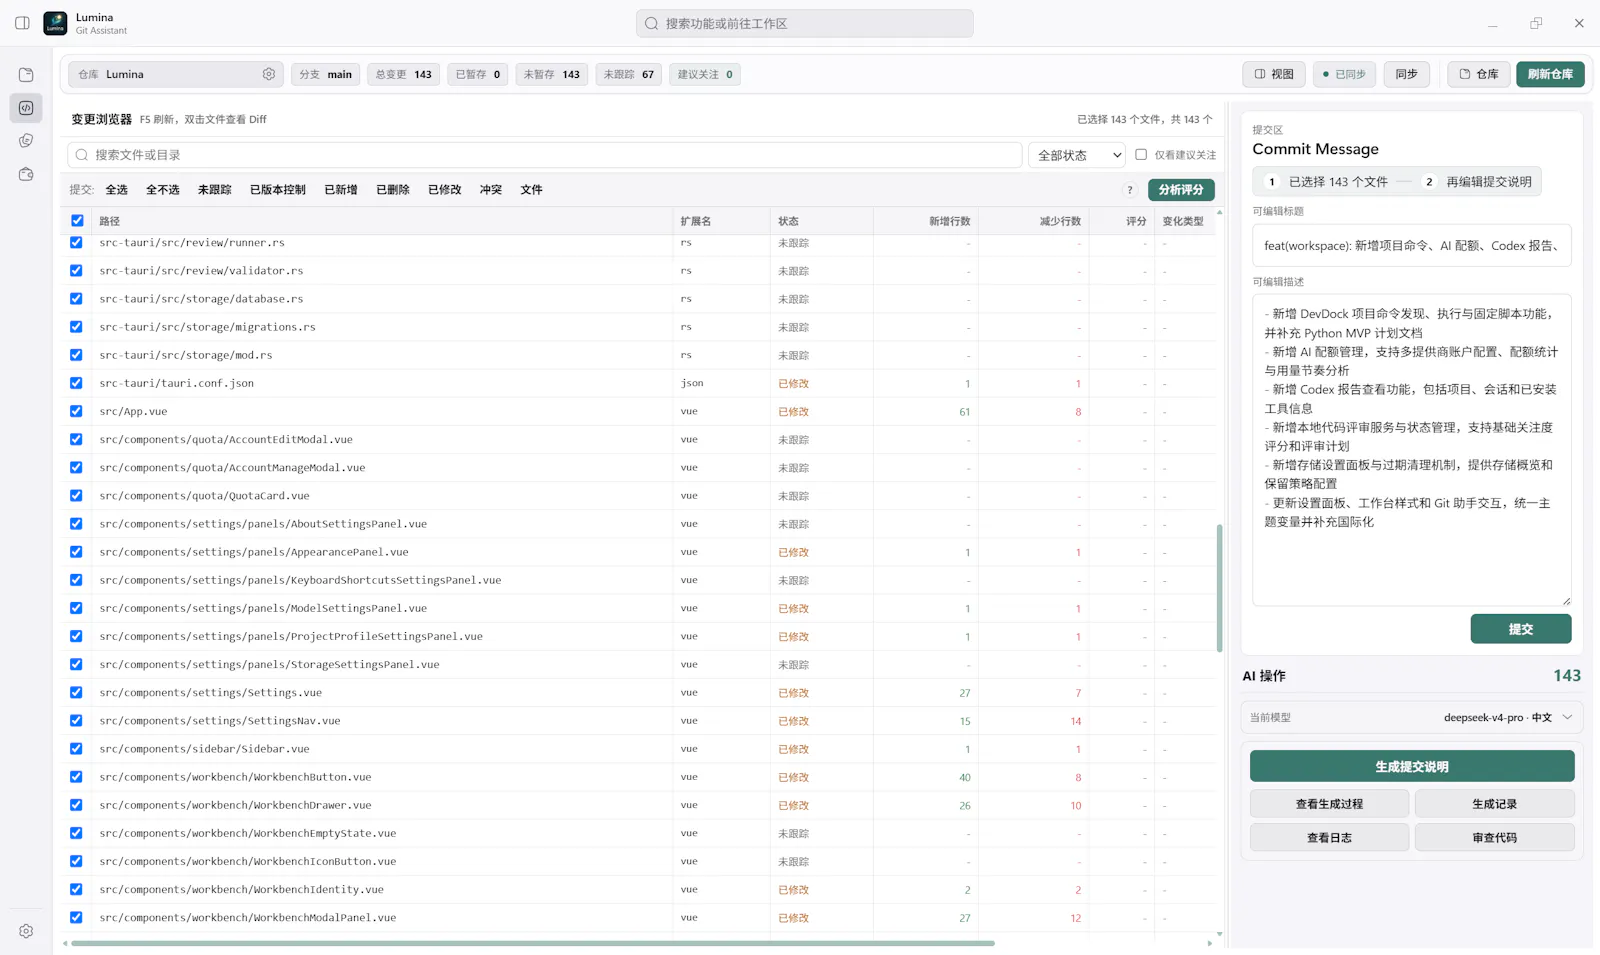Open the folder icon in left sidebar
Image resolution: width=1600 pixels, height=955 pixels.
click(26, 75)
